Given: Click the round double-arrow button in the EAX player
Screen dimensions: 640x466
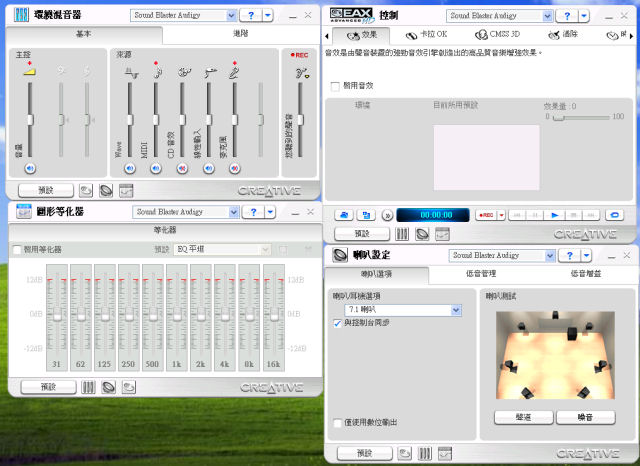Looking at the screenshot, I should click(387, 215).
